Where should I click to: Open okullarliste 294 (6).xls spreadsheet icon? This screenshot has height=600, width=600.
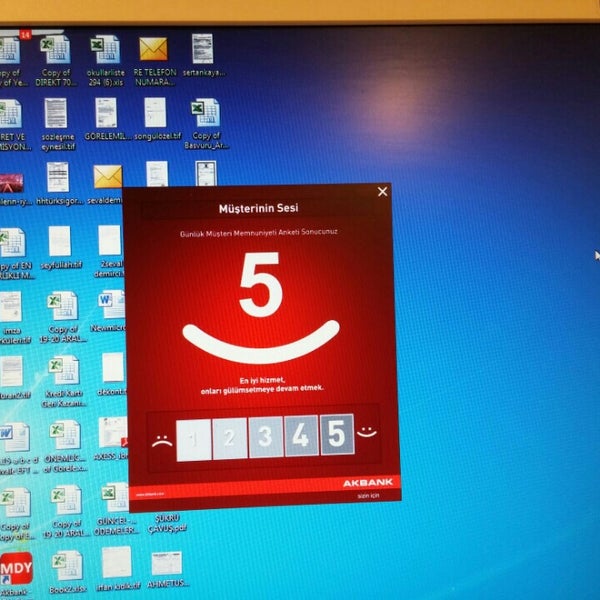click(x=105, y=60)
